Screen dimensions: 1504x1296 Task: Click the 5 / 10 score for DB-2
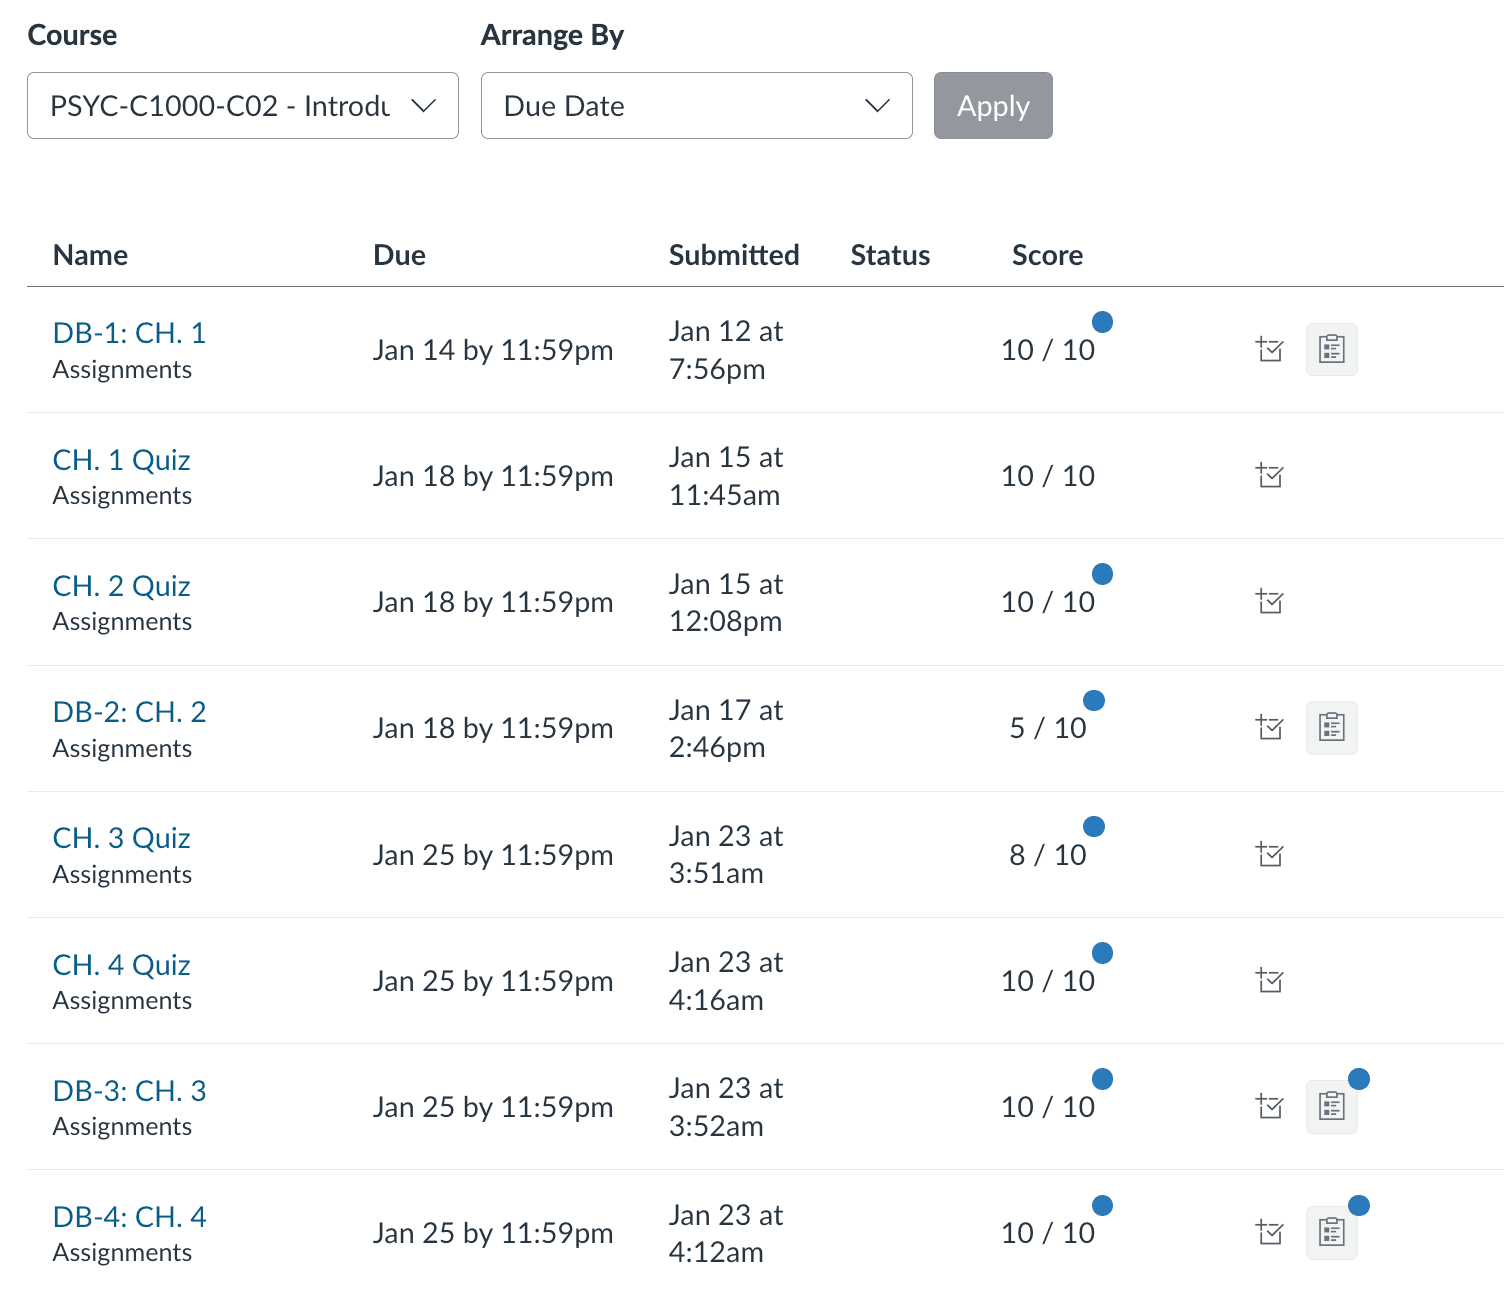click(1047, 728)
